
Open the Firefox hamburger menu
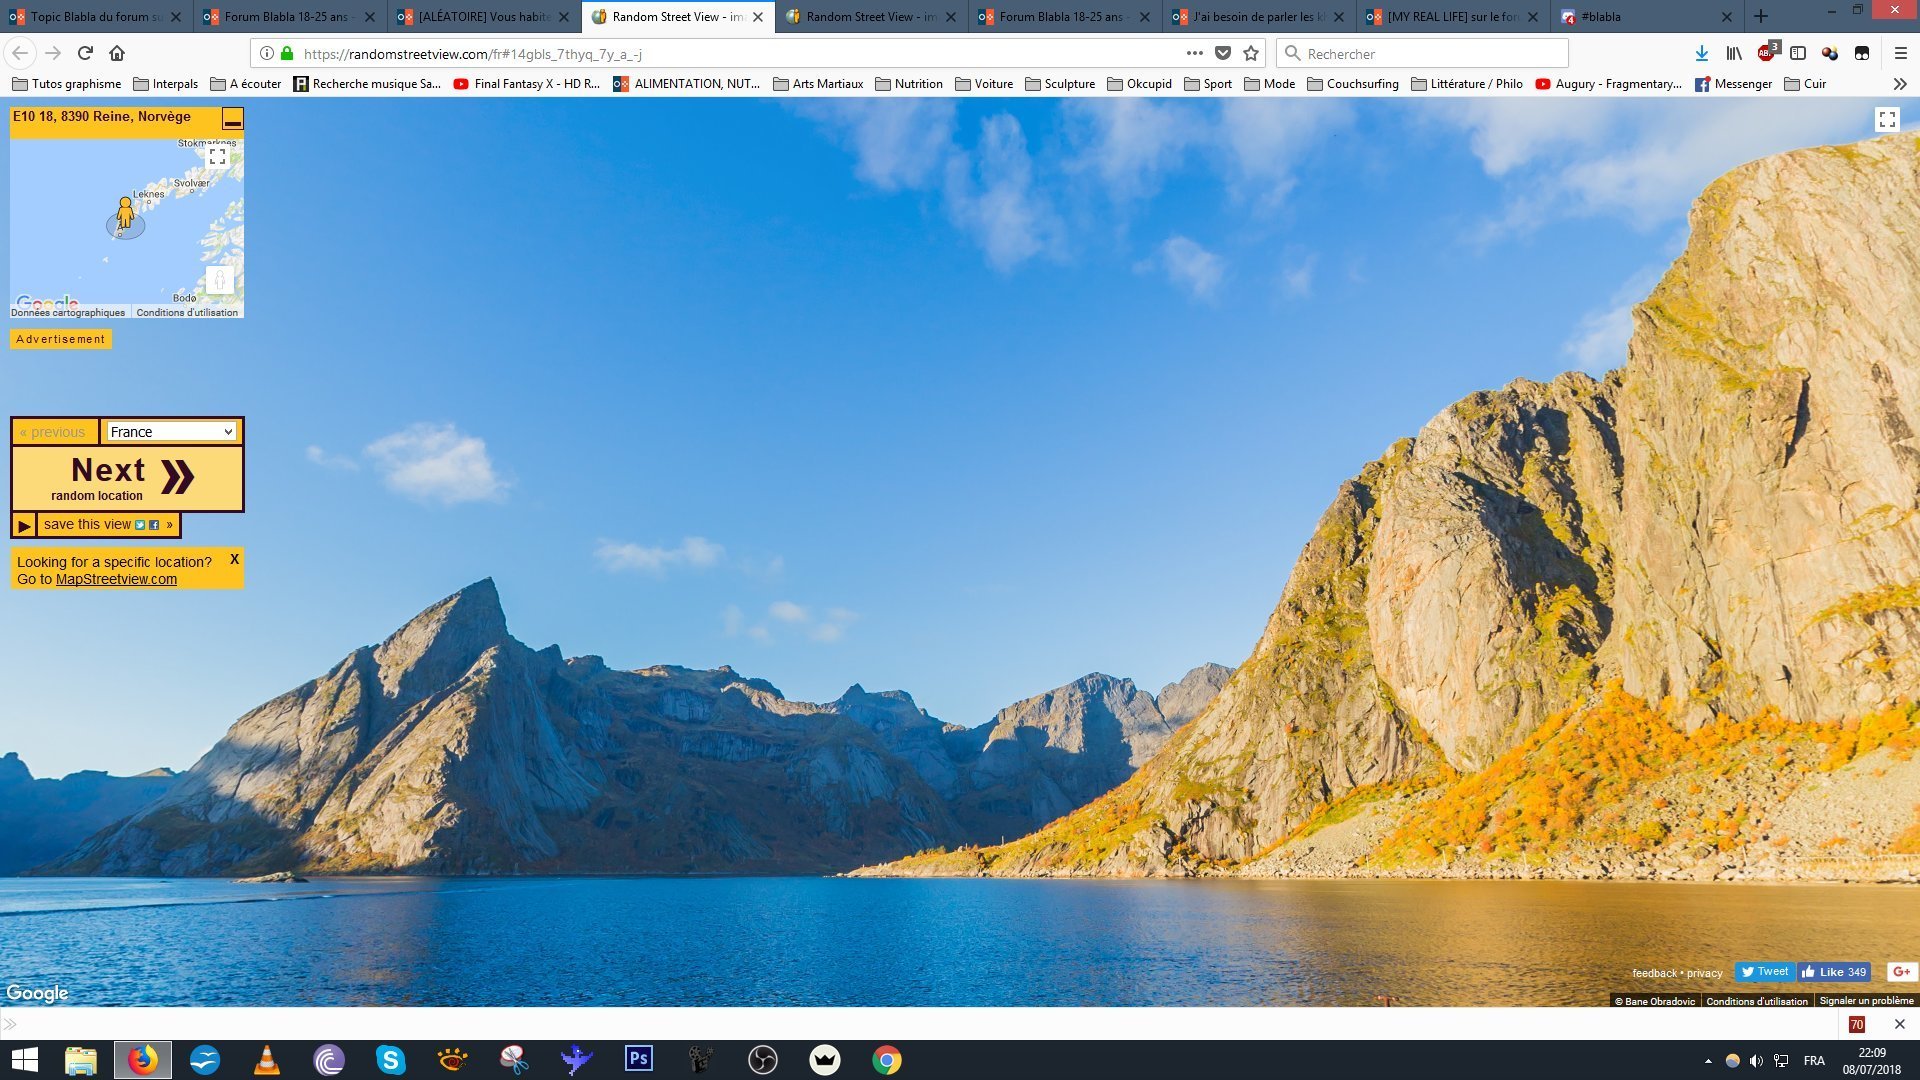(x=1900, y=54)
